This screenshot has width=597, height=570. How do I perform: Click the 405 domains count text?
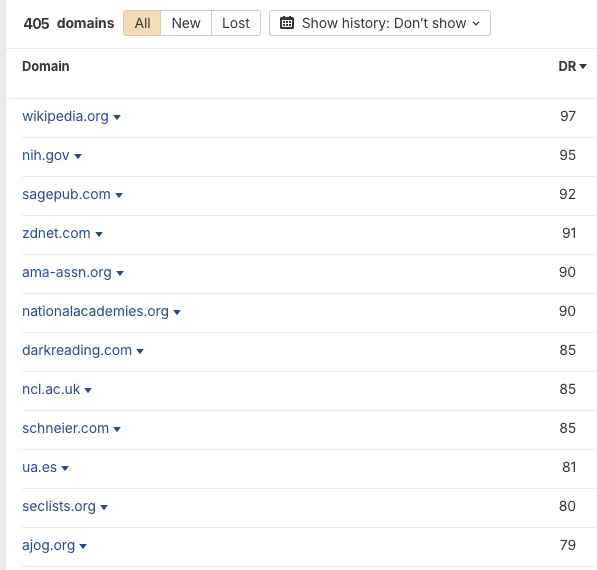(69, 23)
